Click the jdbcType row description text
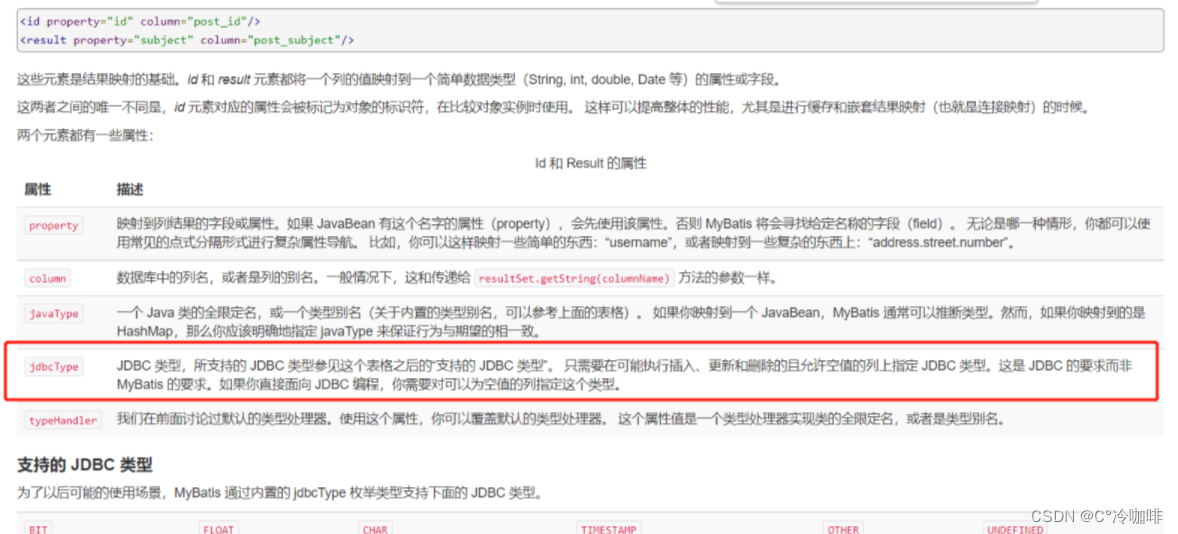This screenshot has height=534, width=1178. pyautogui.click(x=624, y=376)
